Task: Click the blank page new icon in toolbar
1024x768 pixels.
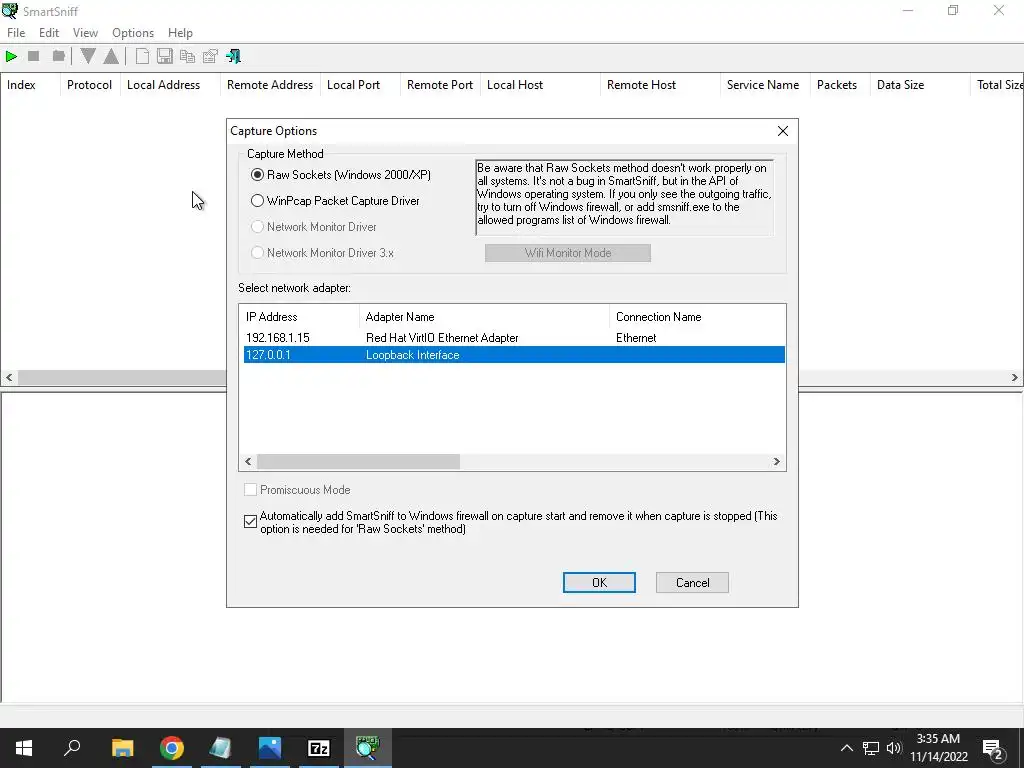Action: click(x=142, y=57)
